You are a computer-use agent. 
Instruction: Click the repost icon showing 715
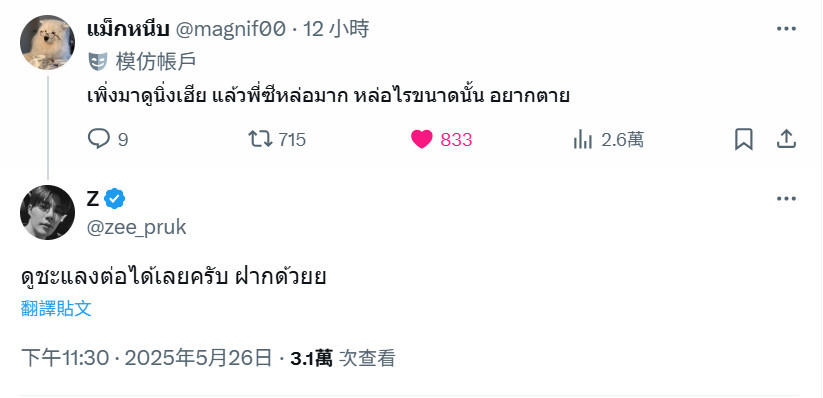coord(260,140)
